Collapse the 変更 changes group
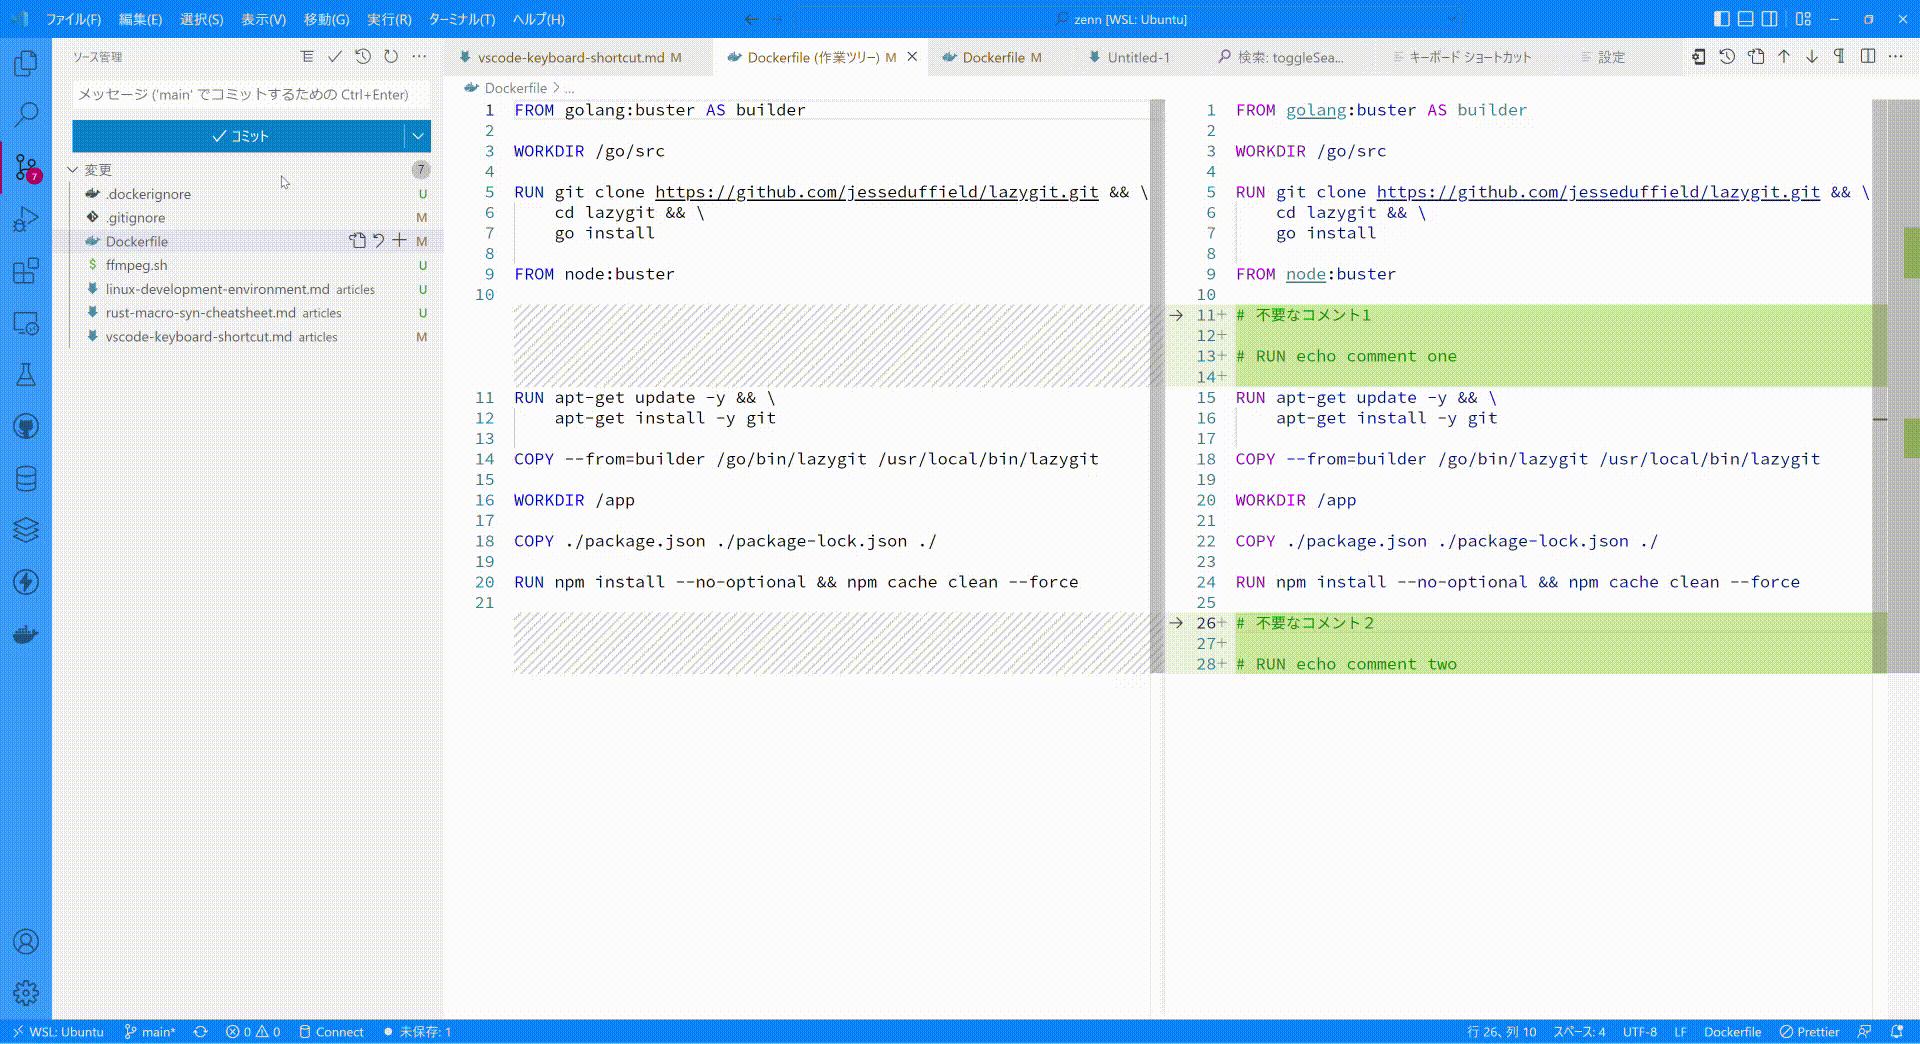1920x1044 pixels. click(73, 170)
